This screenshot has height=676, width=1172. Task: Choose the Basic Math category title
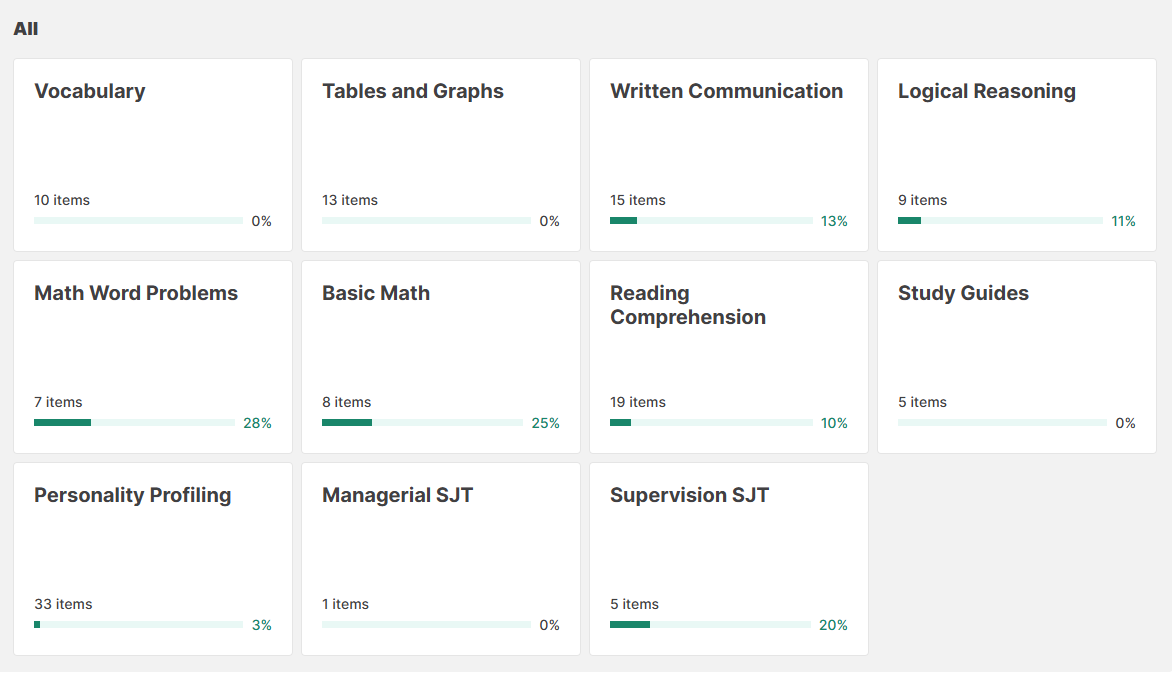pyautogui.click(x=376, y=293)
